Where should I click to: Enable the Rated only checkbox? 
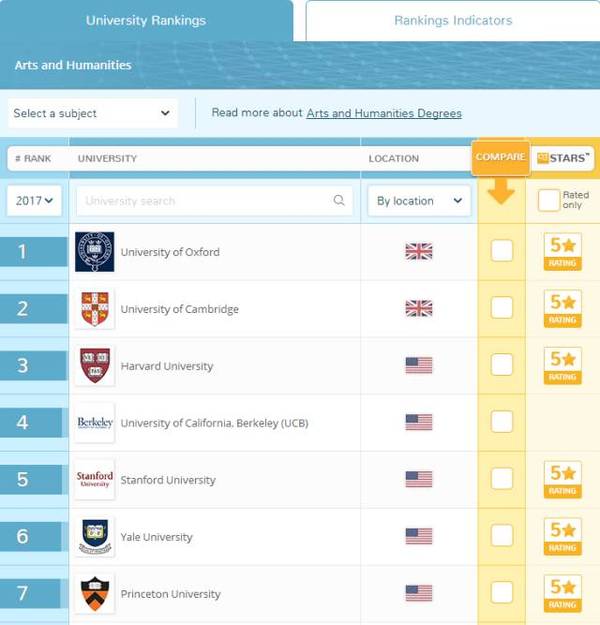click(x=549, y=200)
